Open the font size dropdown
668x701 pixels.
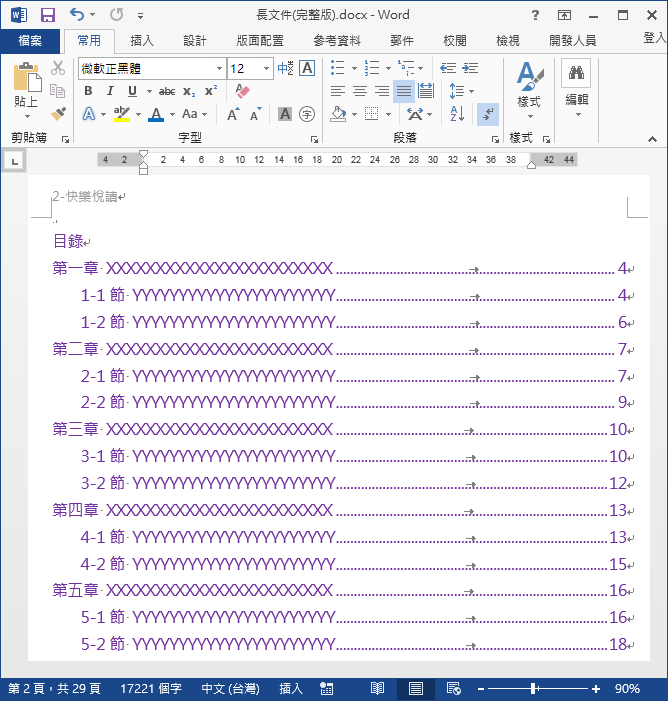(266, 68)
